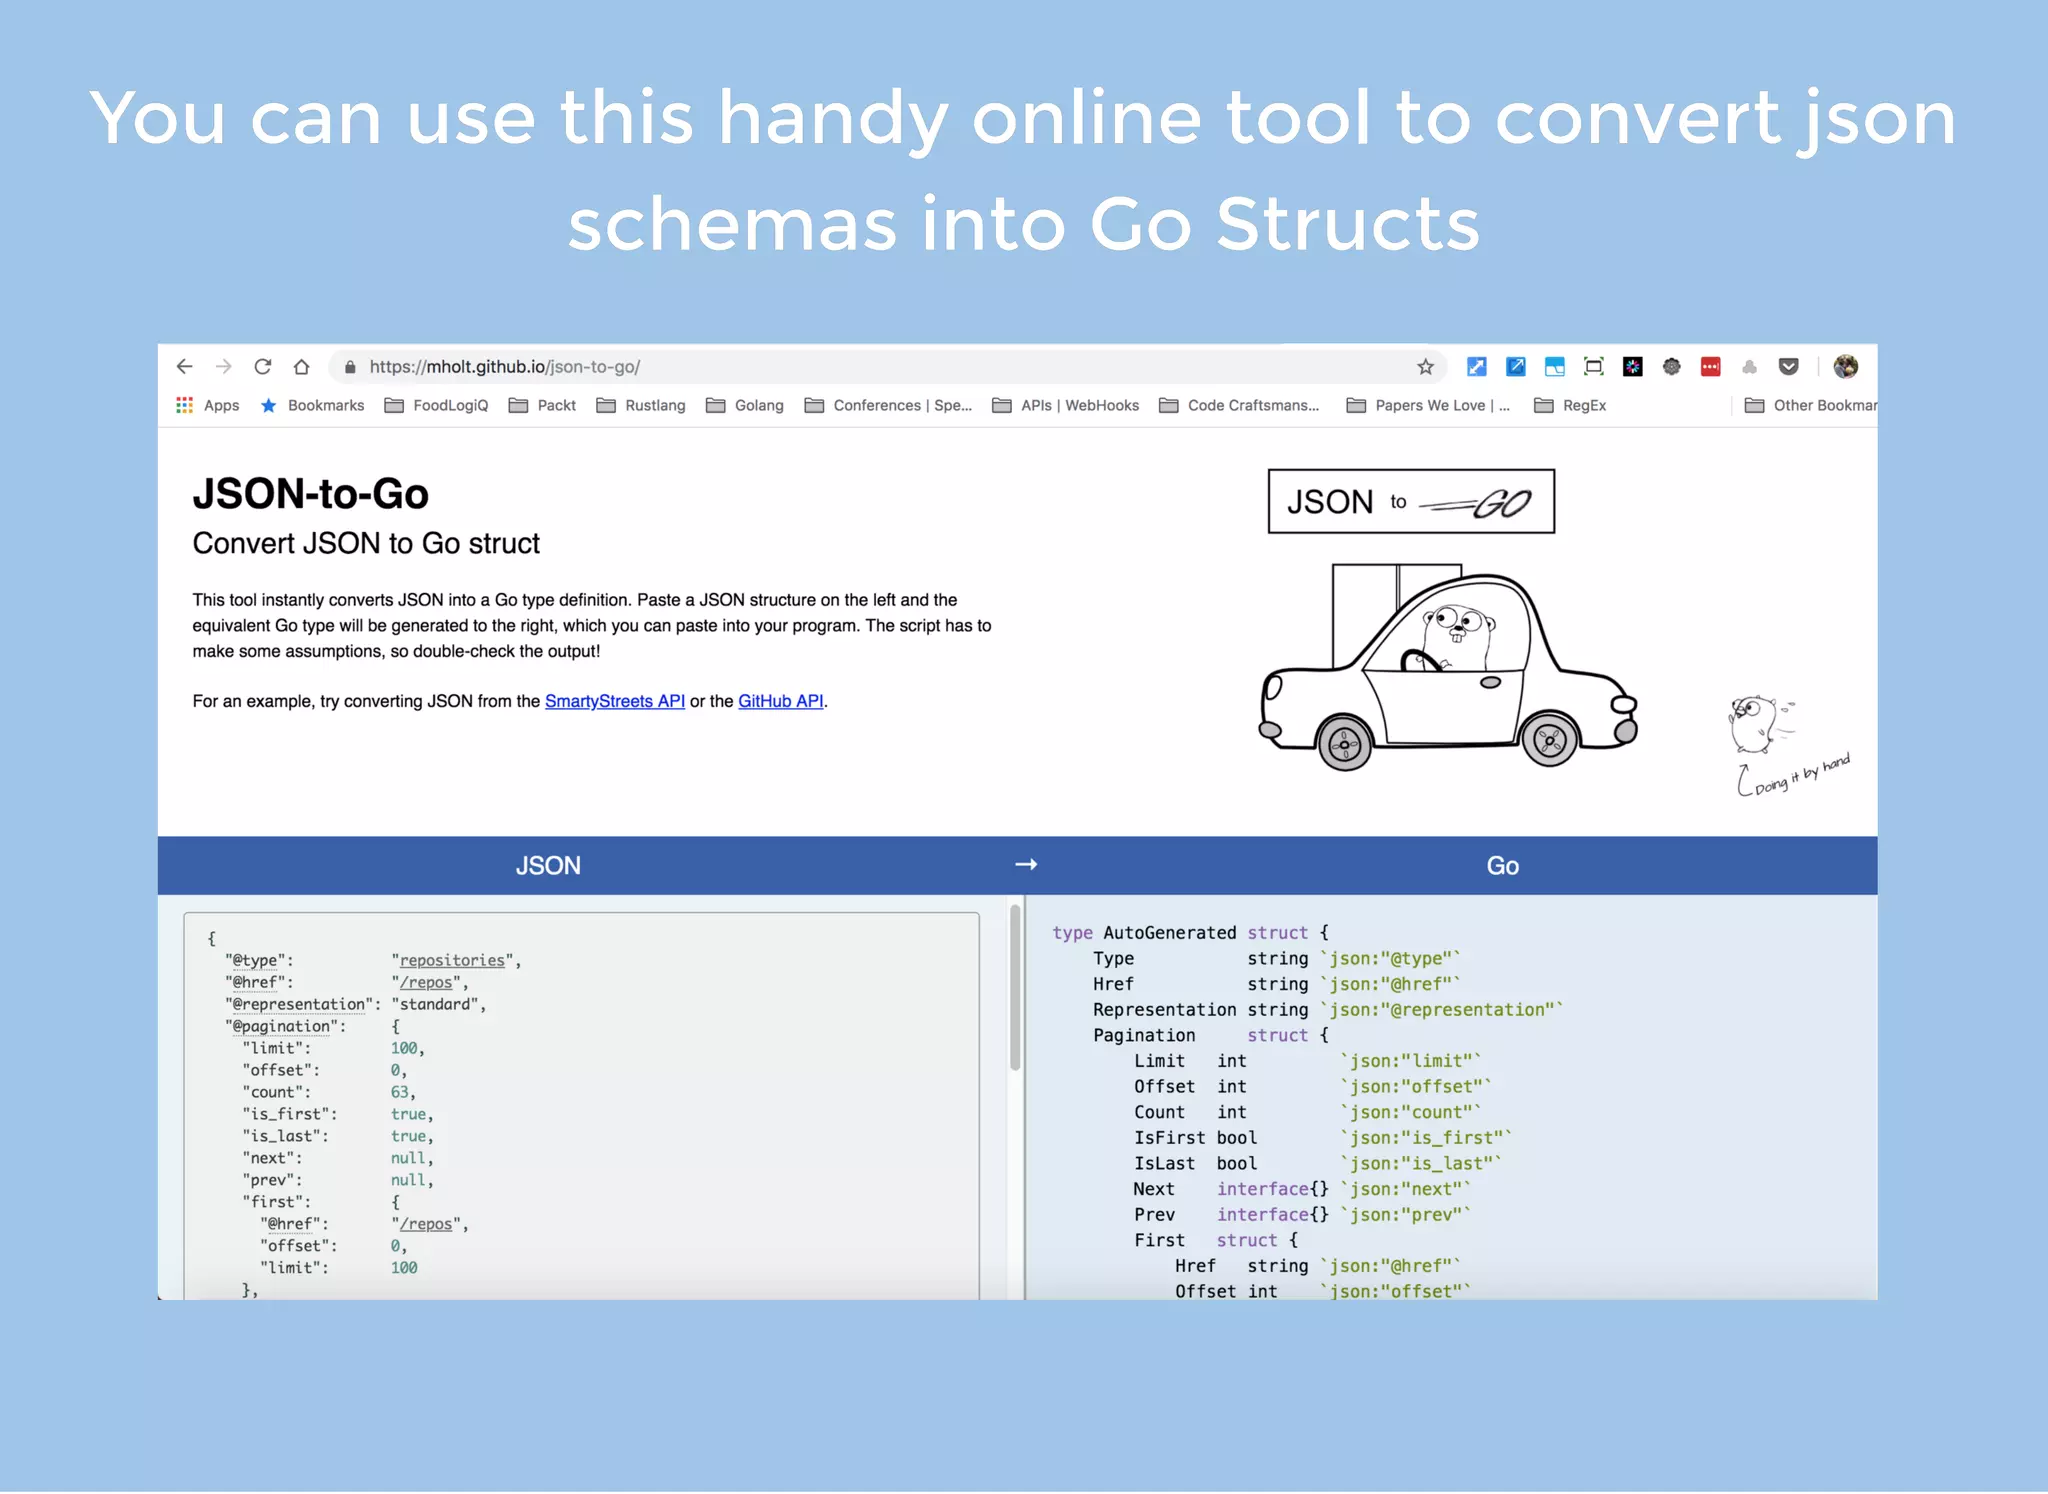Viewport: 2048px width, 1494px height.
Task: Open the browser home page icon
Action: pyautogui.click(x=301, y=367)
